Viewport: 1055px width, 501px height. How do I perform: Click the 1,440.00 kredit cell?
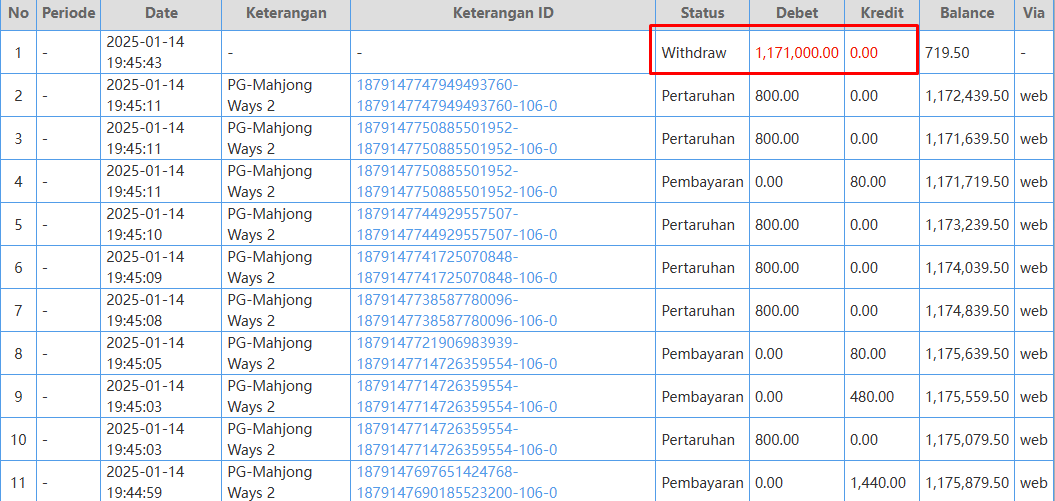[x=878, y=483]
